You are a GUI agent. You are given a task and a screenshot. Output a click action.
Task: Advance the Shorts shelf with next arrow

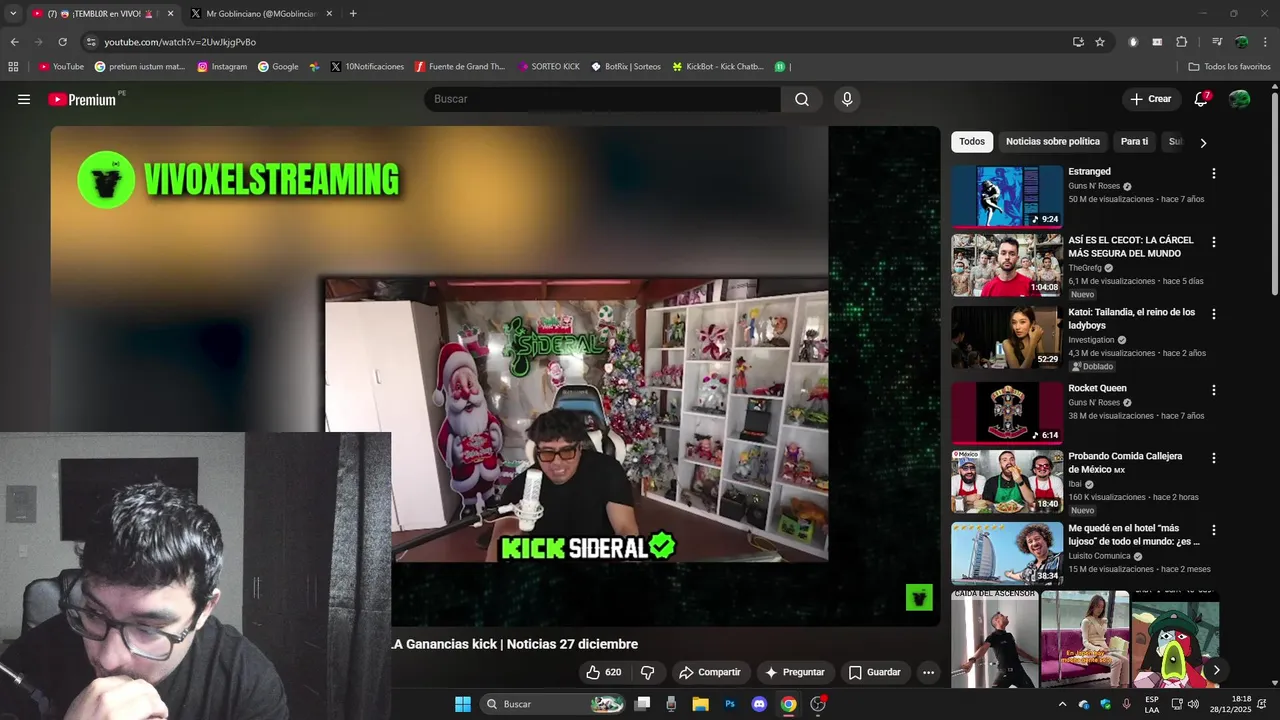[1216, 670]
